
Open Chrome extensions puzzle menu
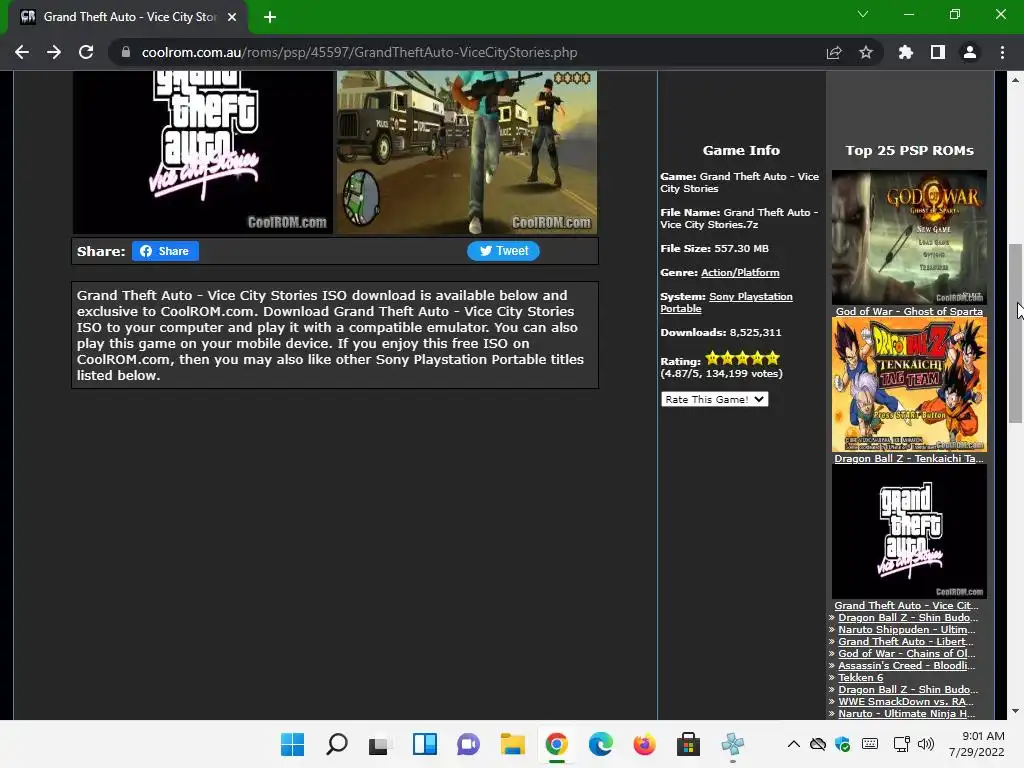pos(906,52)
